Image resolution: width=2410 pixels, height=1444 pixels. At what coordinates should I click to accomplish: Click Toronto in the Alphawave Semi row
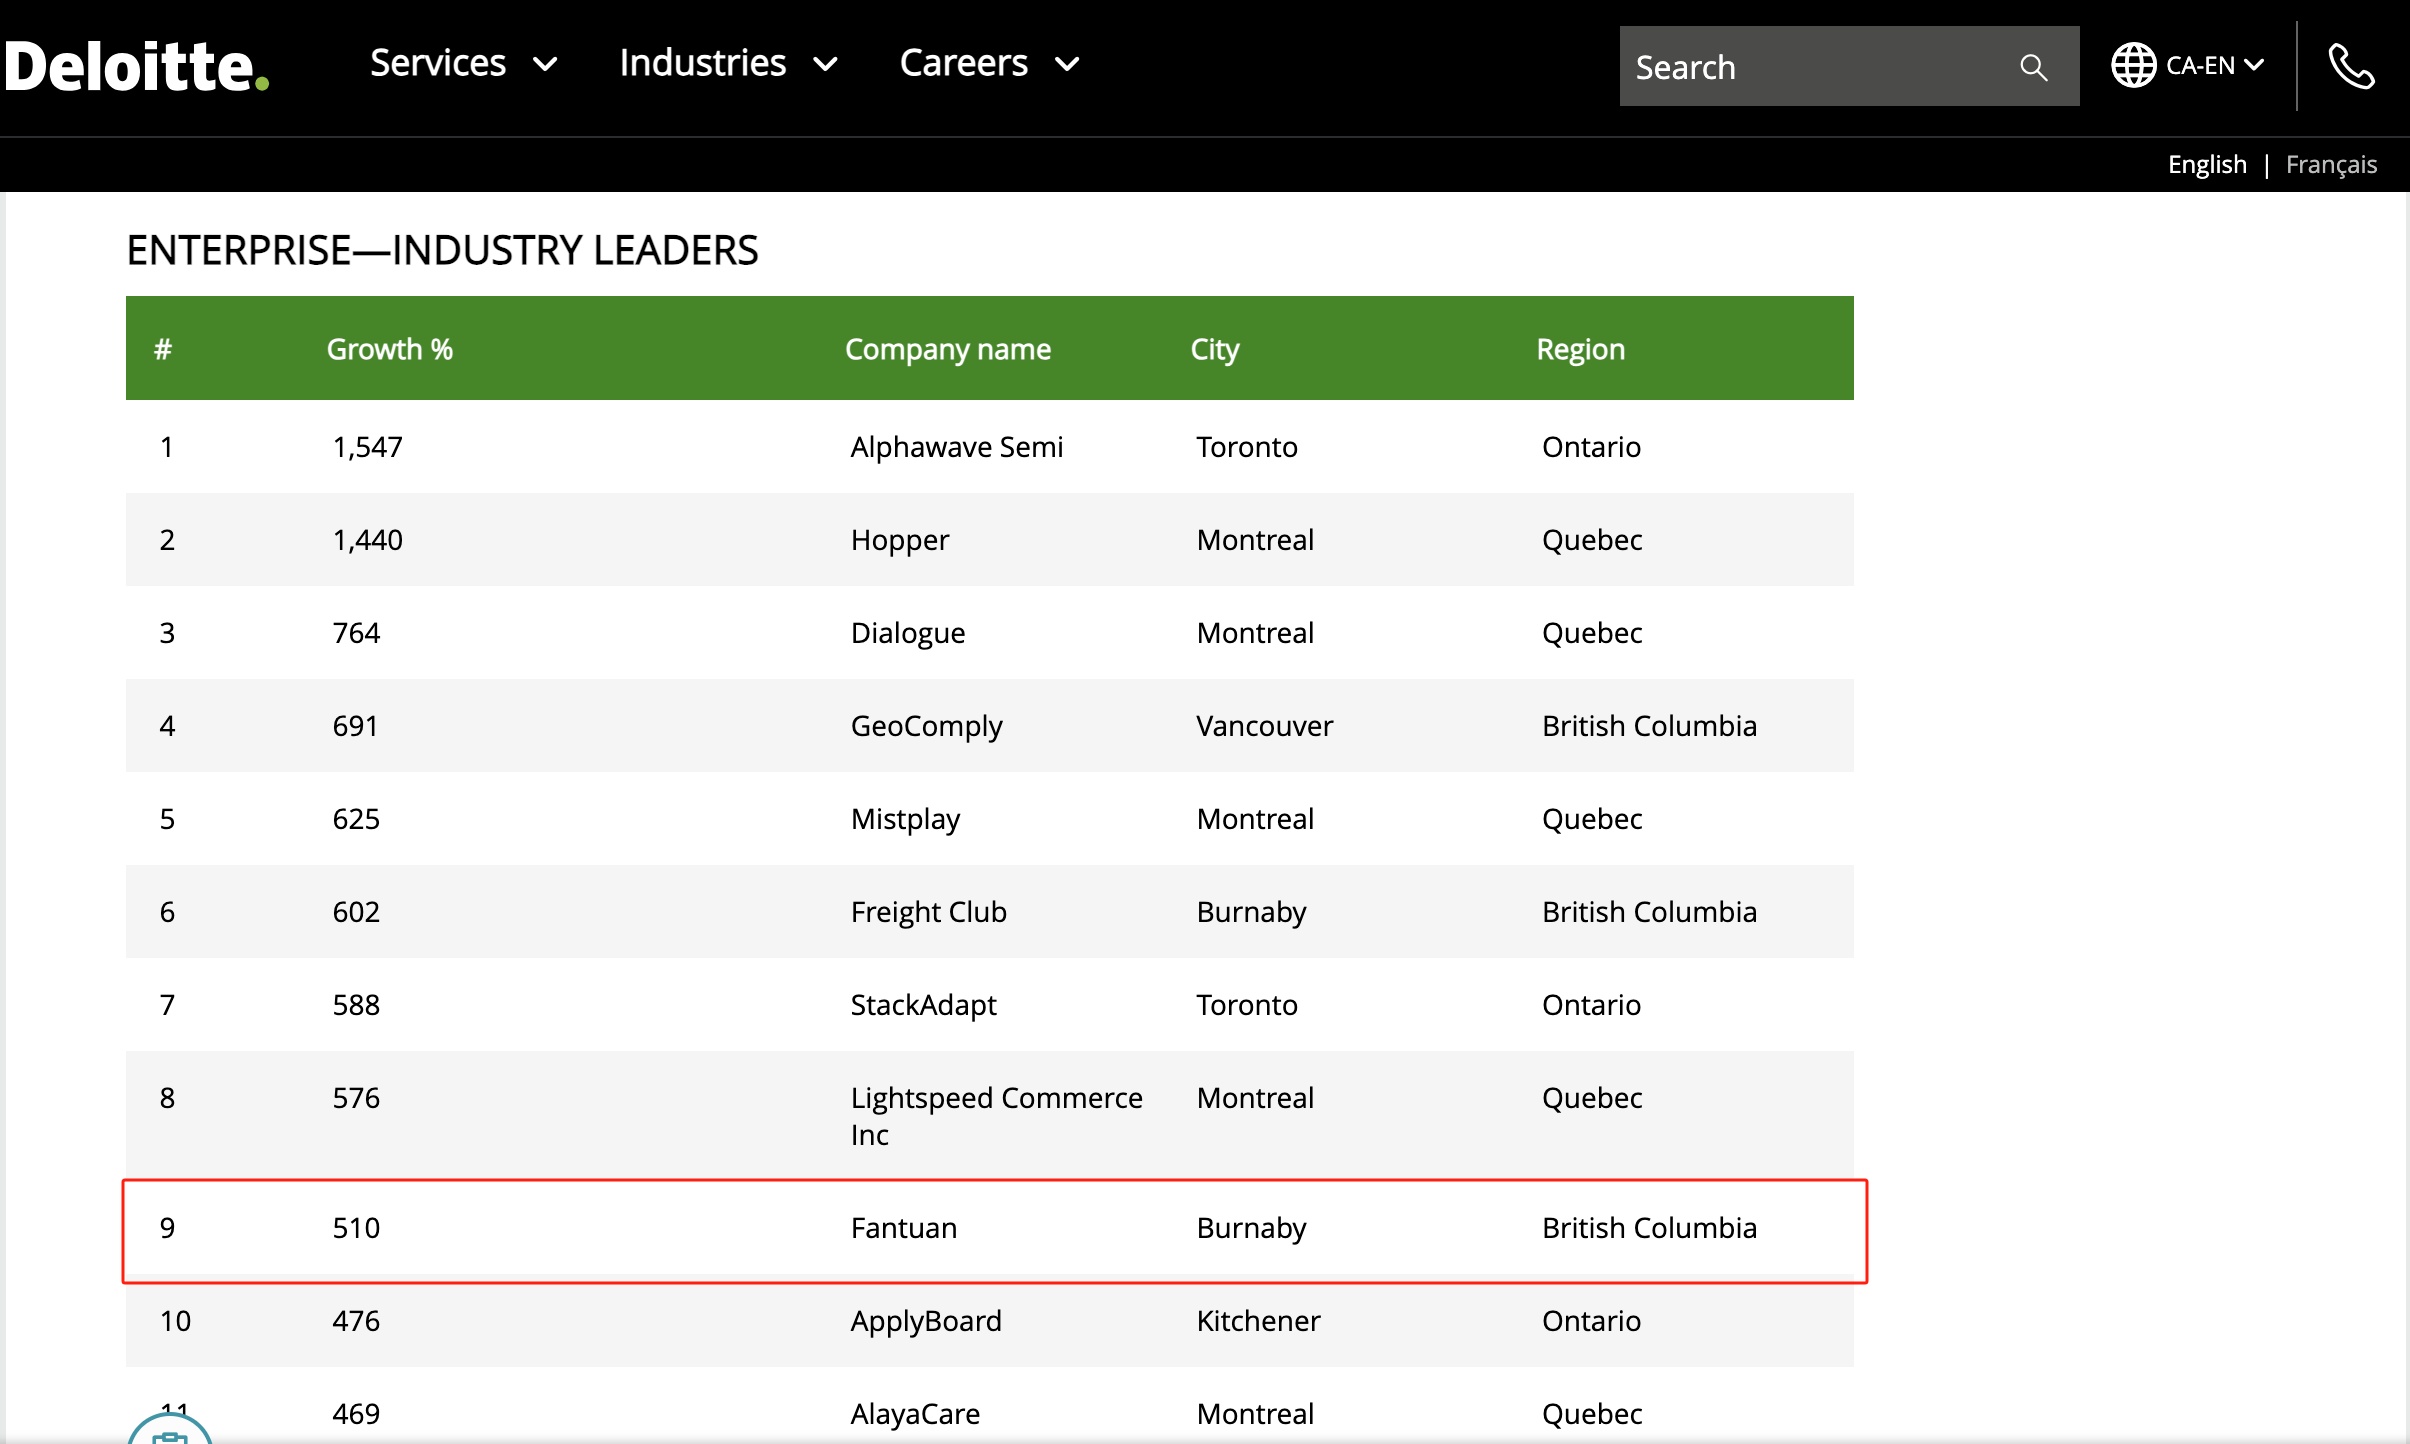click(x=1247, y=447)
